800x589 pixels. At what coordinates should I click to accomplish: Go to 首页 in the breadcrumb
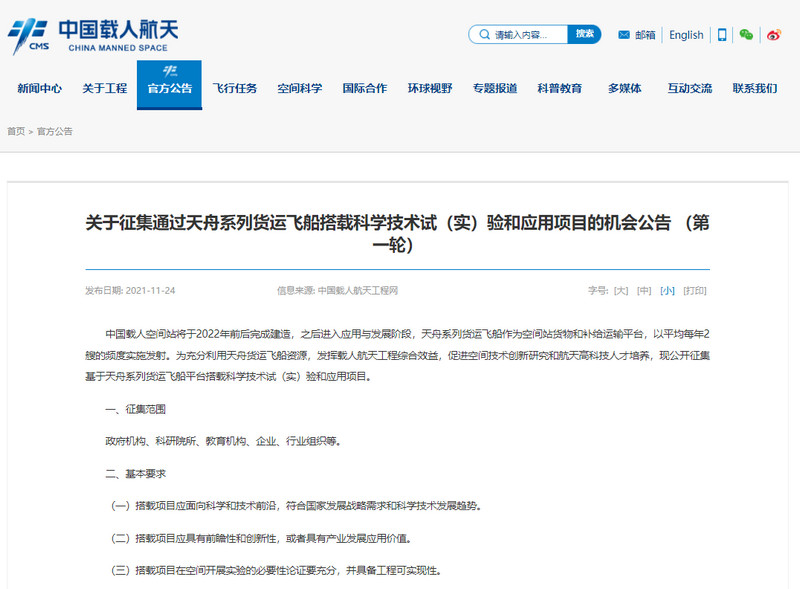[16, 132]
